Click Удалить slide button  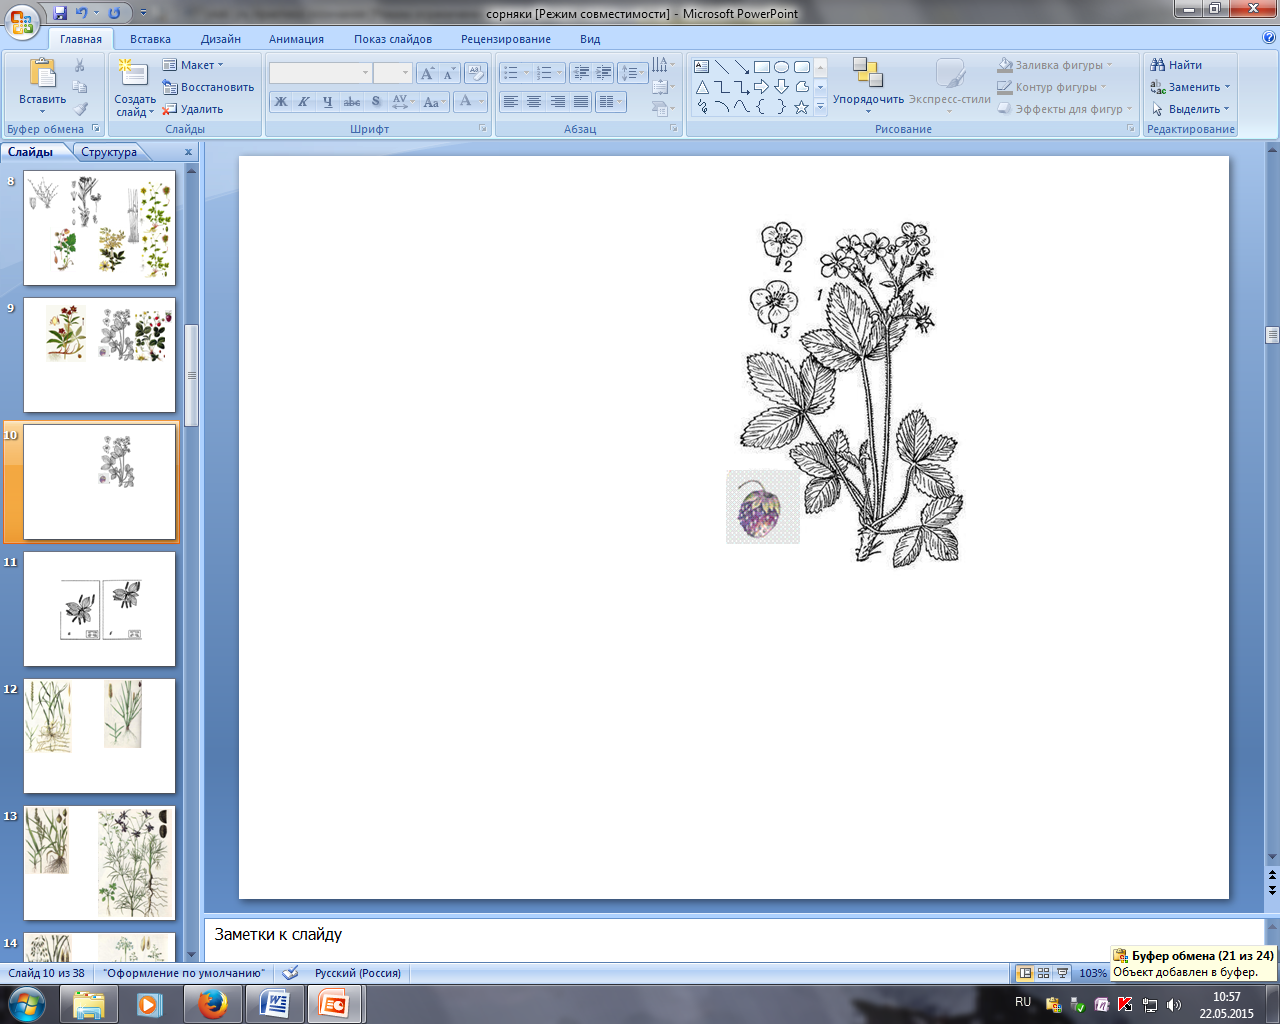click(x=194, y=109)
